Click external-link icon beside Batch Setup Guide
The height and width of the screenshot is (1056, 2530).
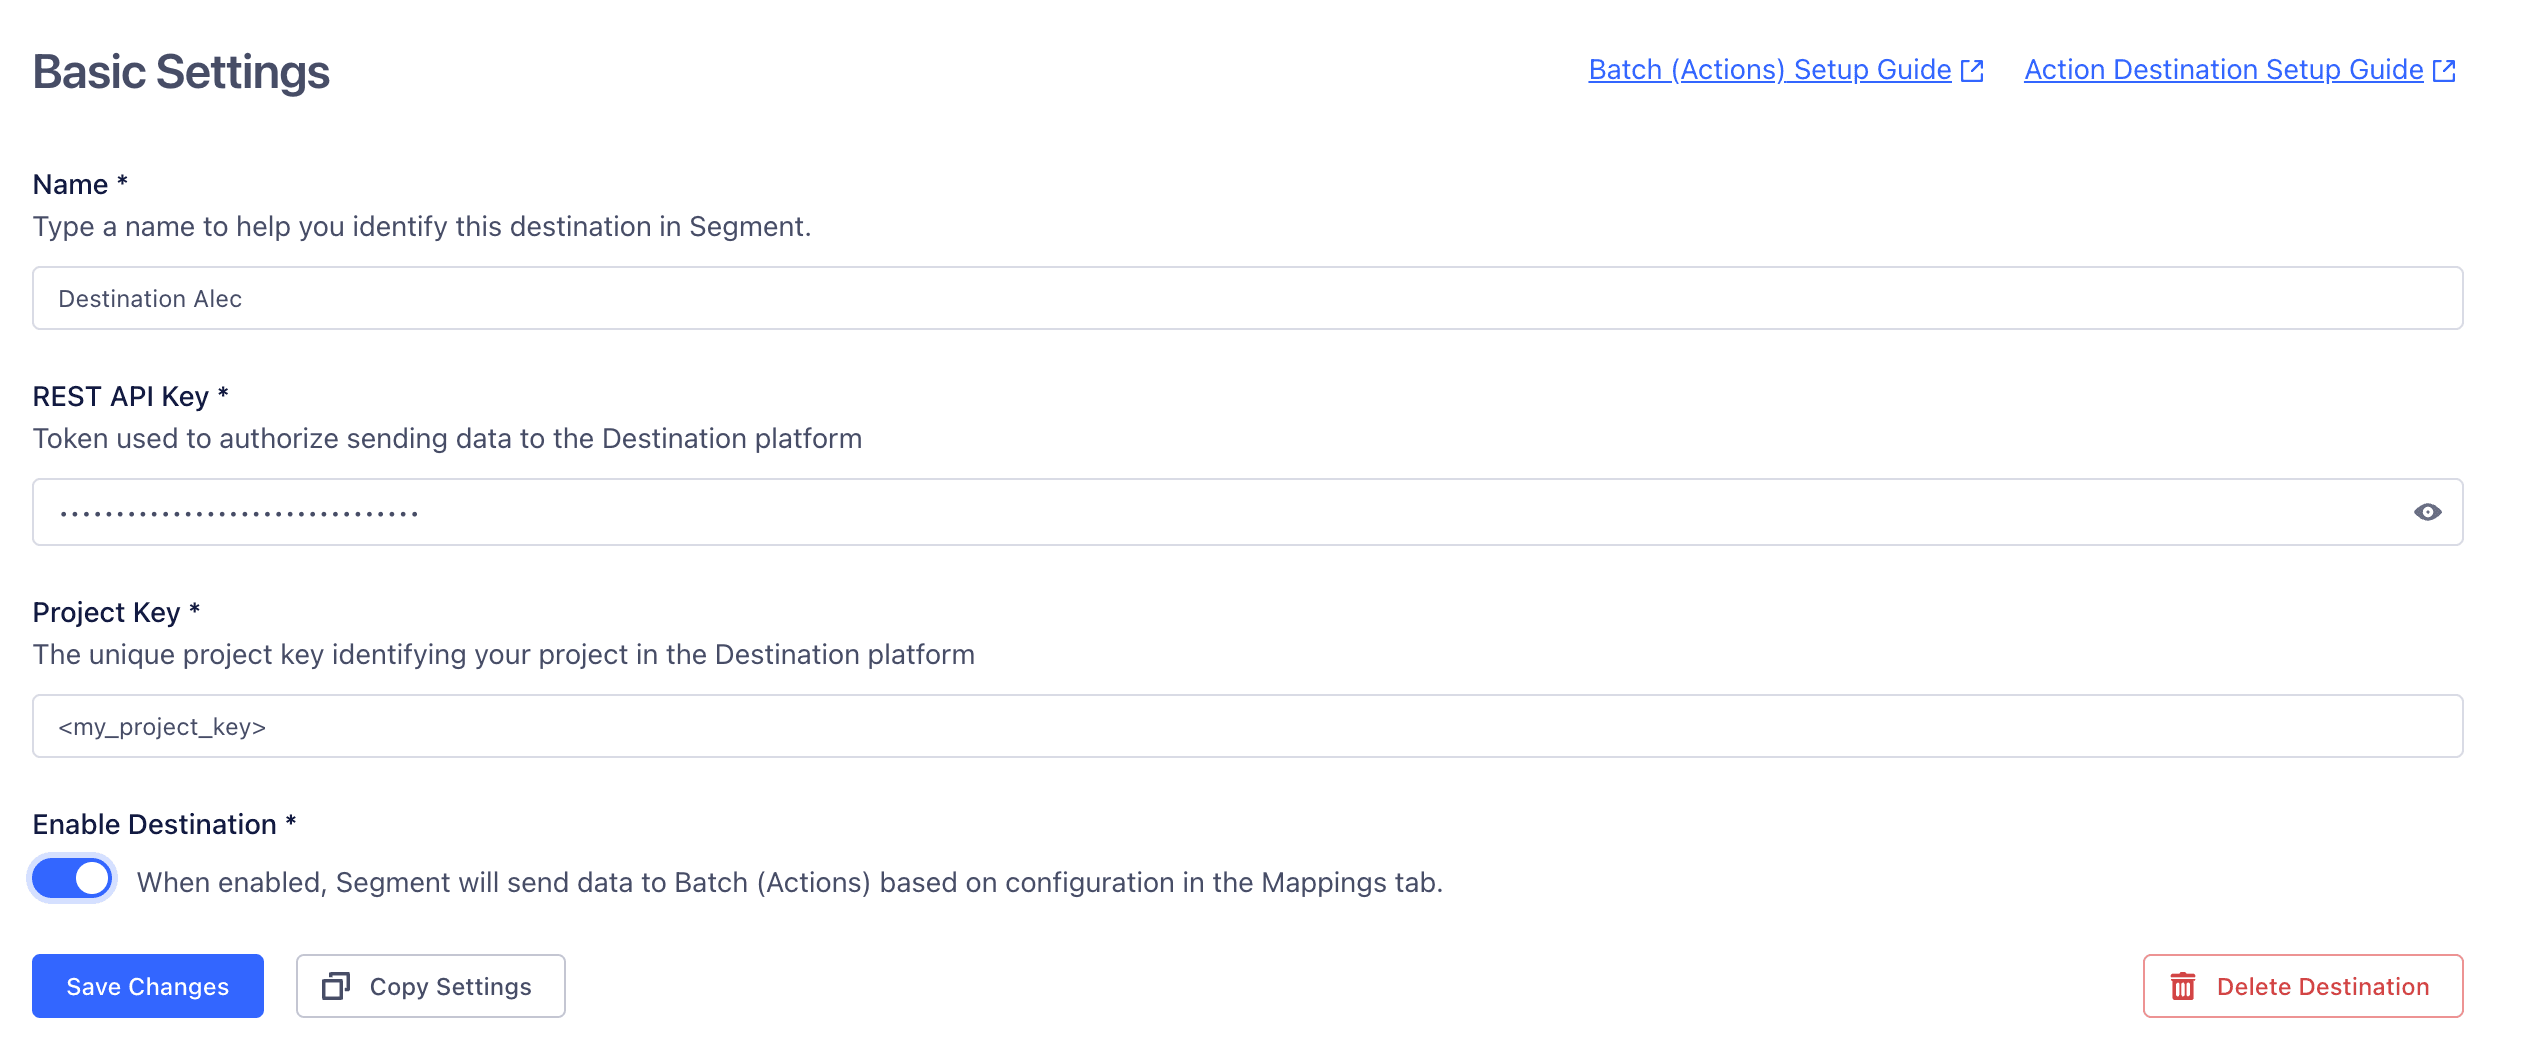[1972, 69]
